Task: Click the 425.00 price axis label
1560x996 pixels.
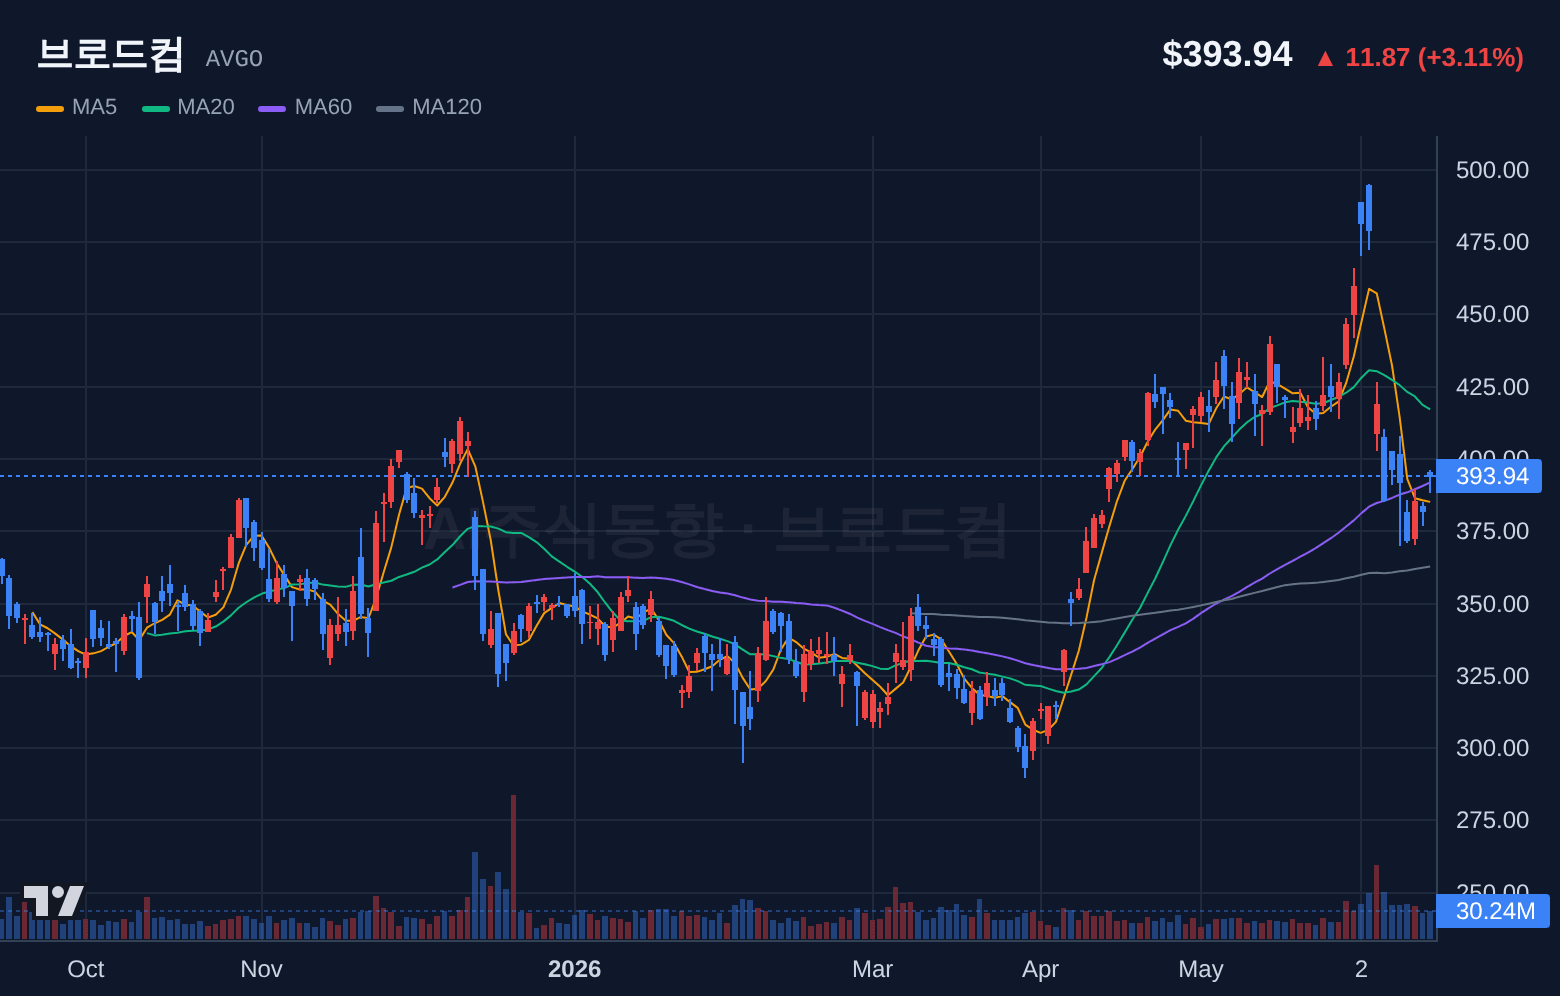Action: coord(1492,387)
